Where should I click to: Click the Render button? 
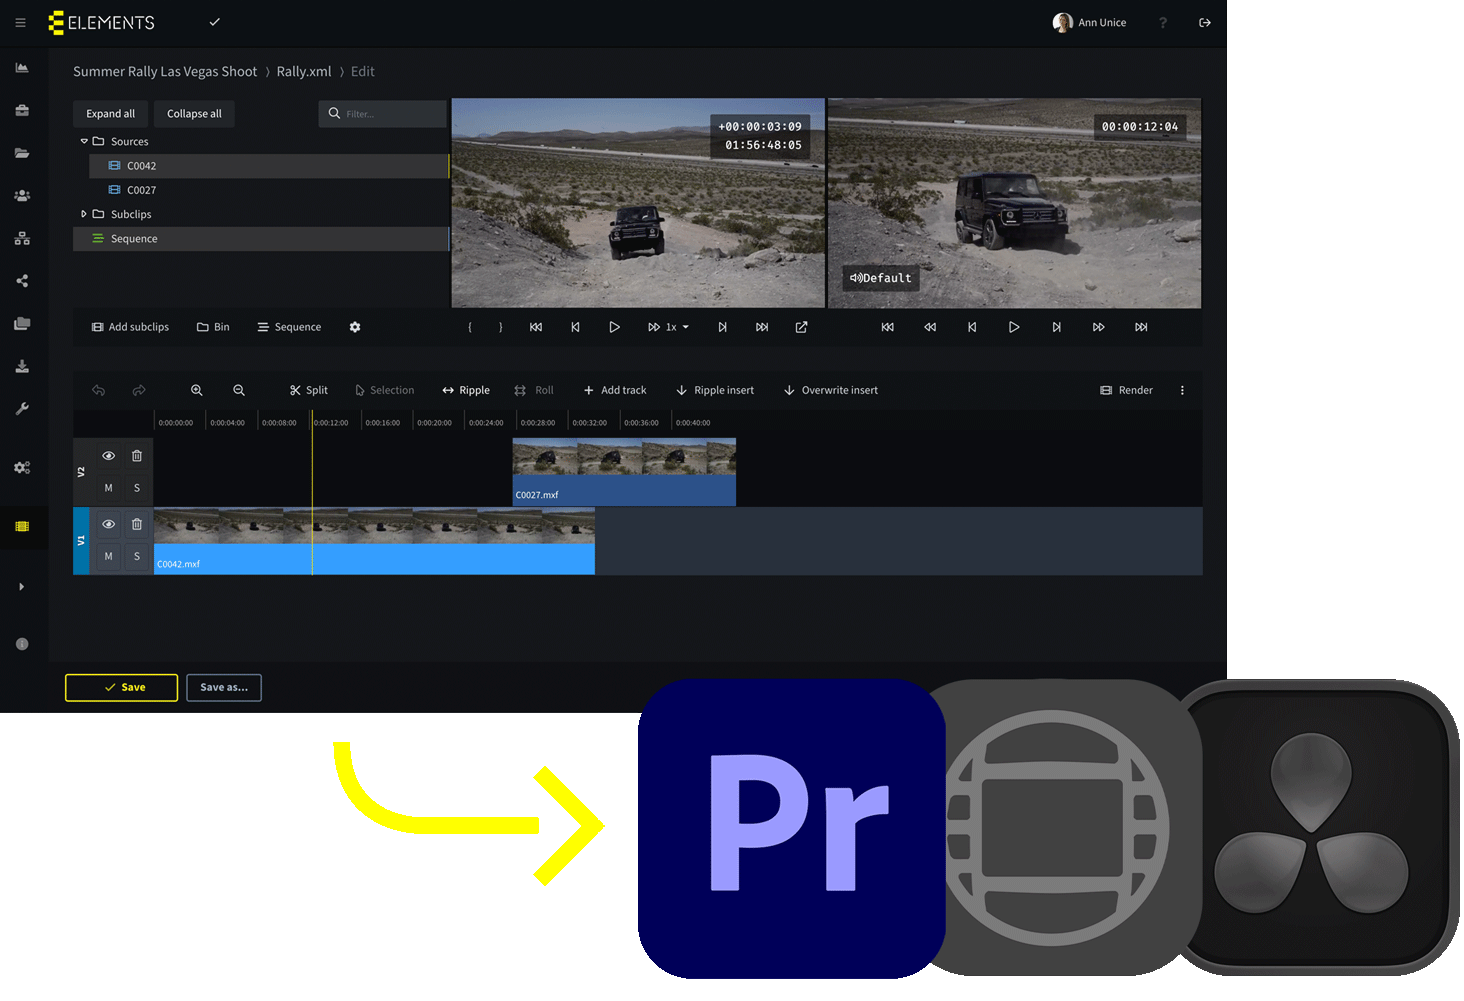tap(1126, 390)
